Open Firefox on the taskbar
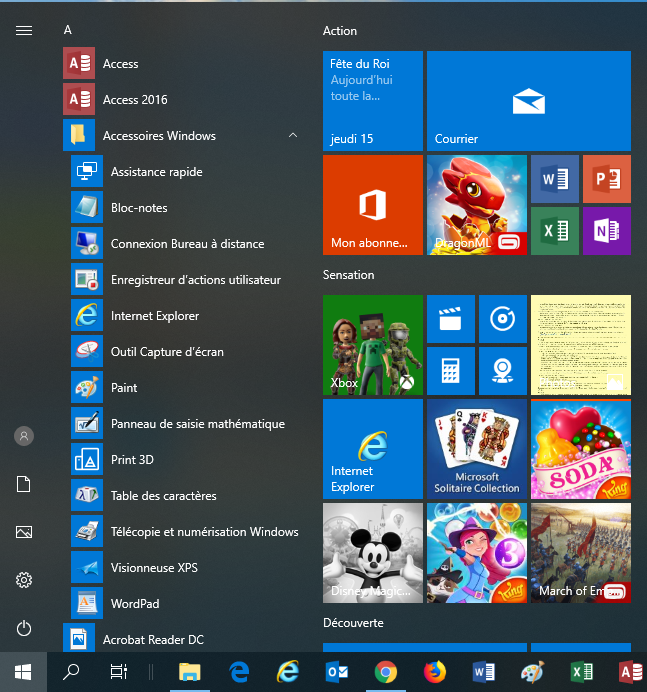 435,672
